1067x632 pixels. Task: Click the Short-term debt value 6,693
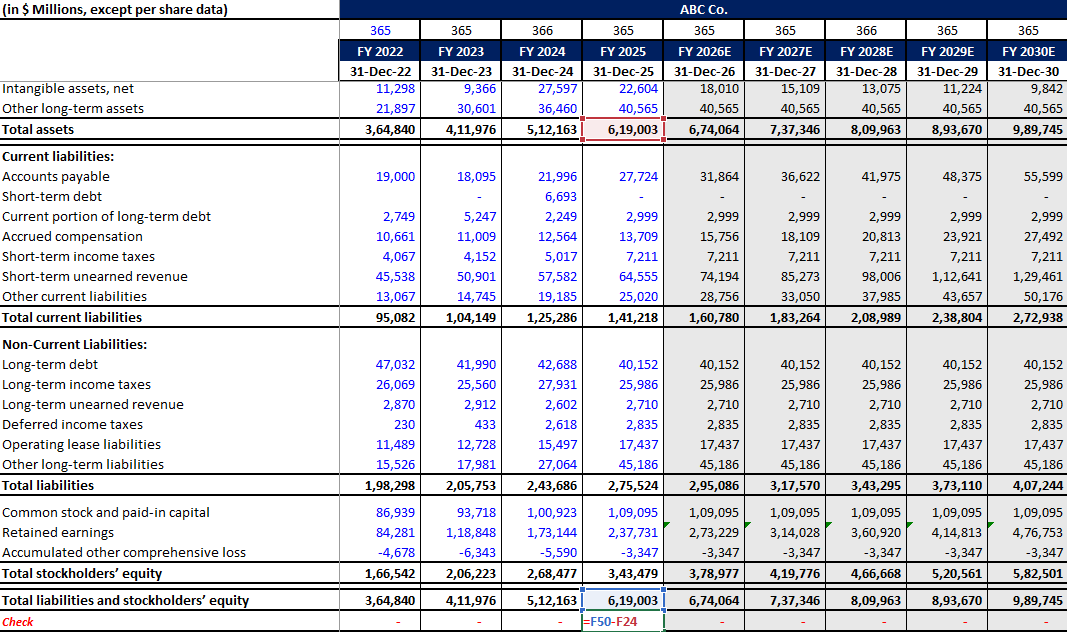tap(540, 196)
